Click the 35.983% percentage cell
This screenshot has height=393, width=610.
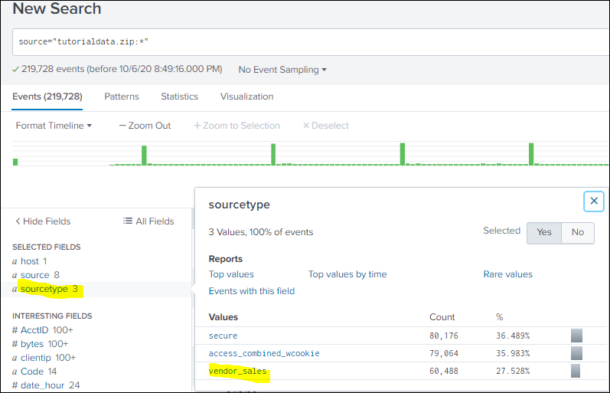tap(513, 353)
